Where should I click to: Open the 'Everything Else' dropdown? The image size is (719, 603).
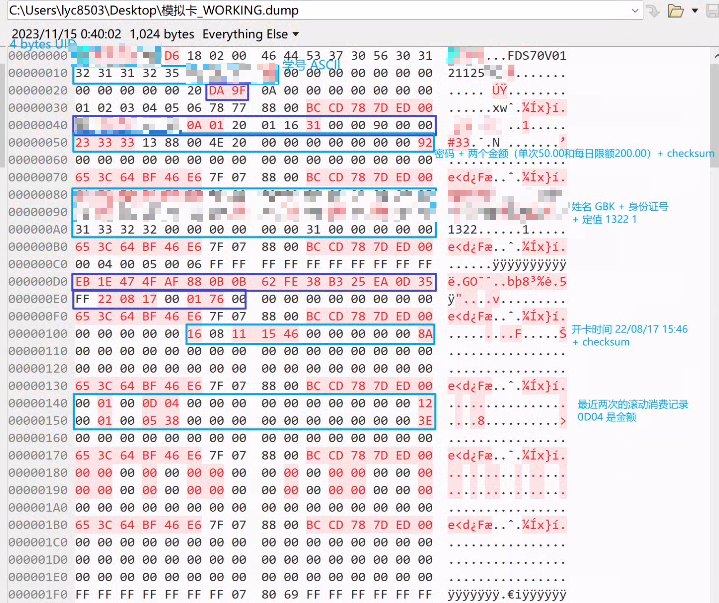click(252, 33)
